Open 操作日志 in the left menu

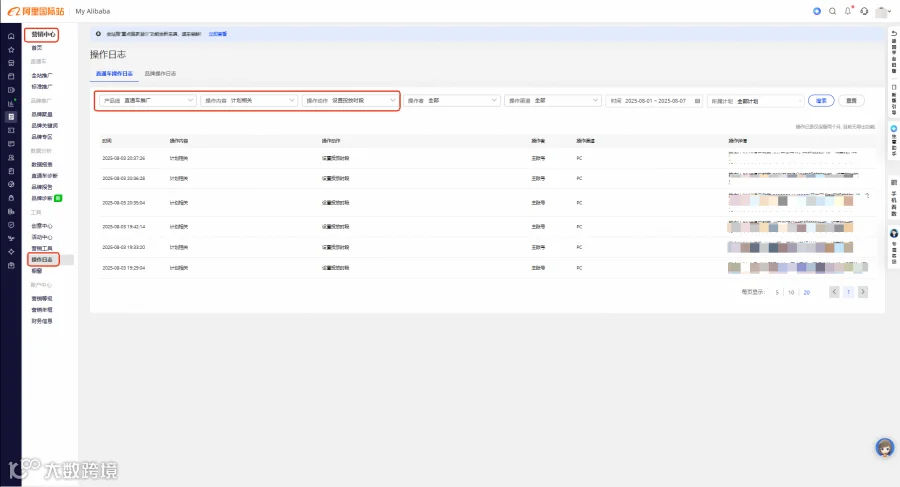click(42, 260)
